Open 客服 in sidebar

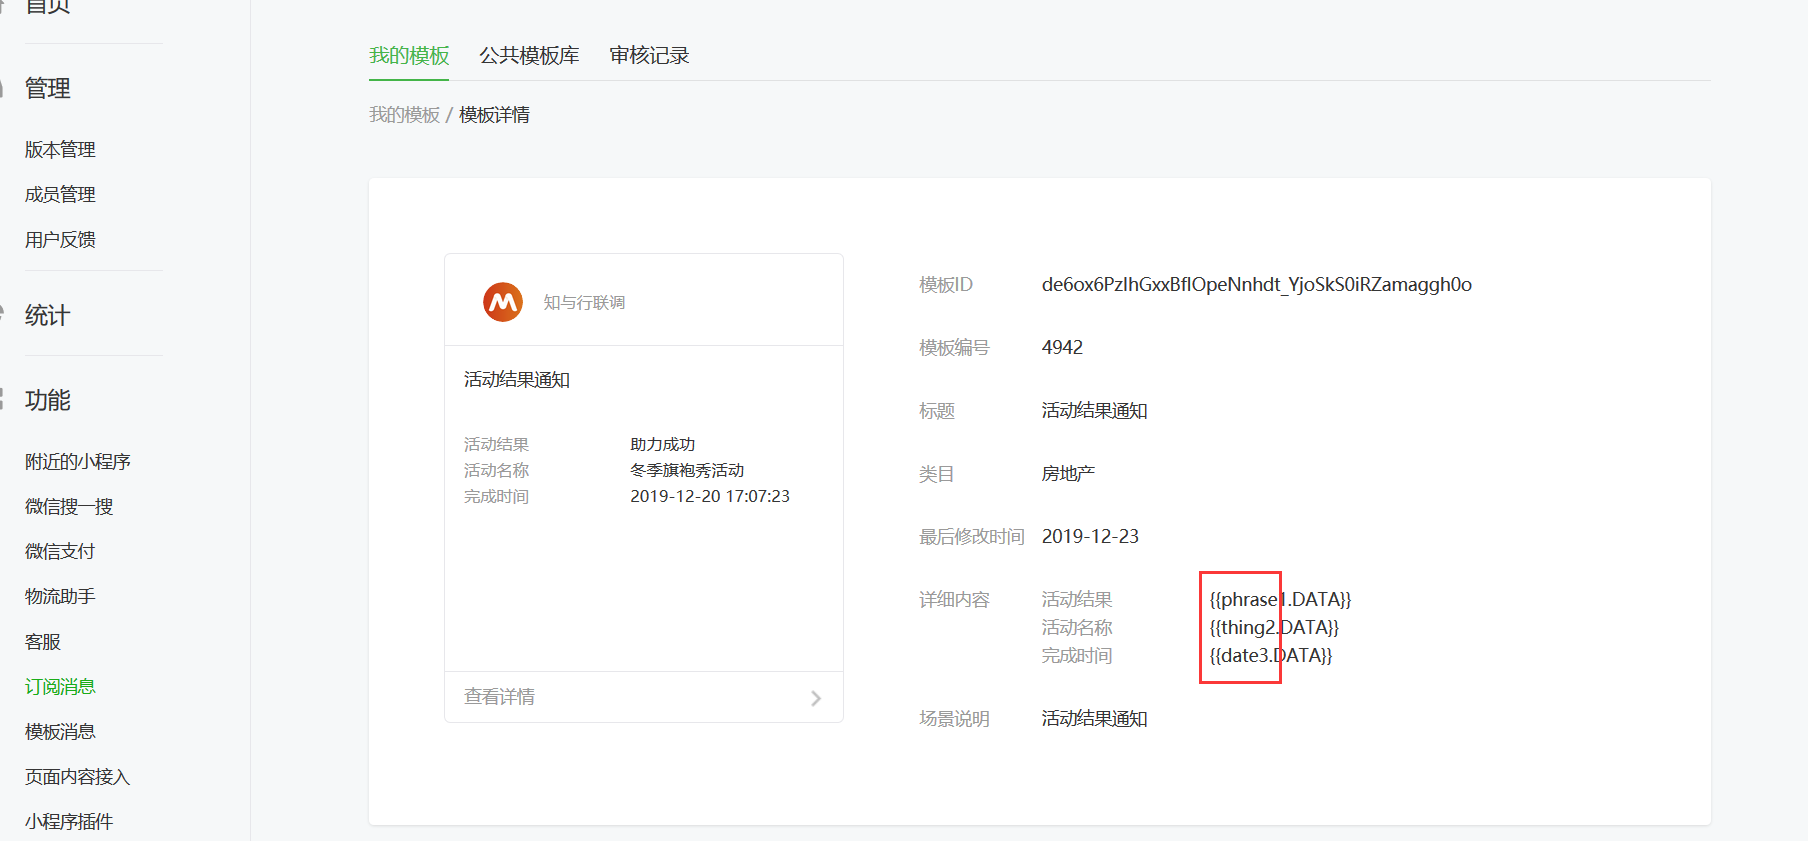coord(43,641)
